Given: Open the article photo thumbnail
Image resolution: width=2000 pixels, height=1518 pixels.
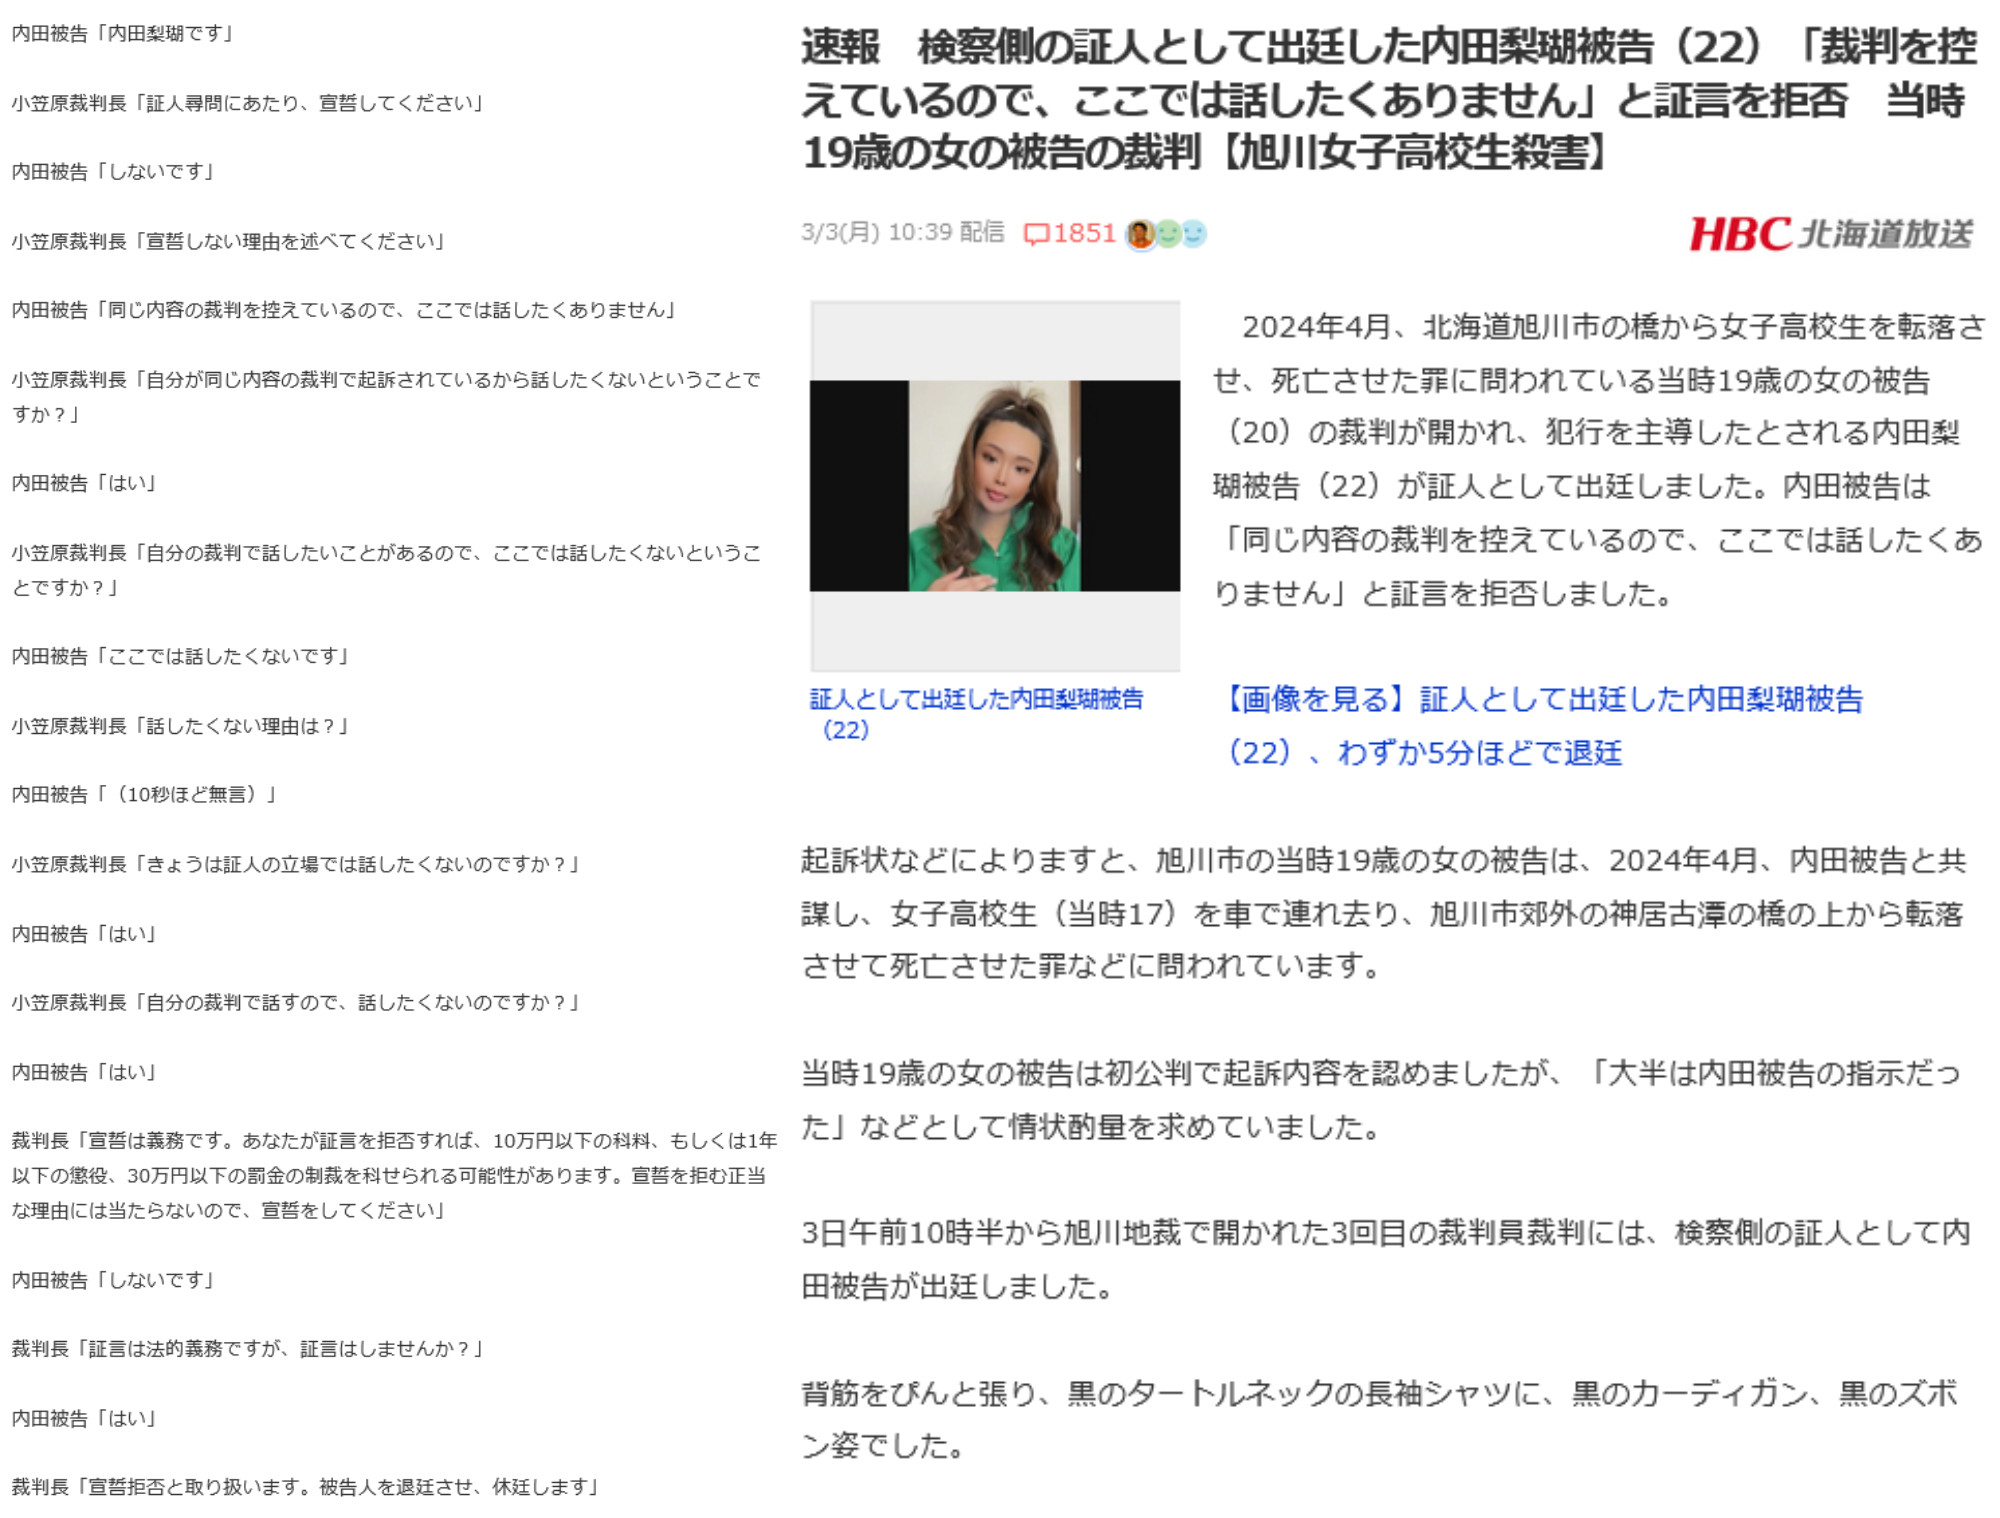Looking at the screenshot, I should [x=994, y=486].
